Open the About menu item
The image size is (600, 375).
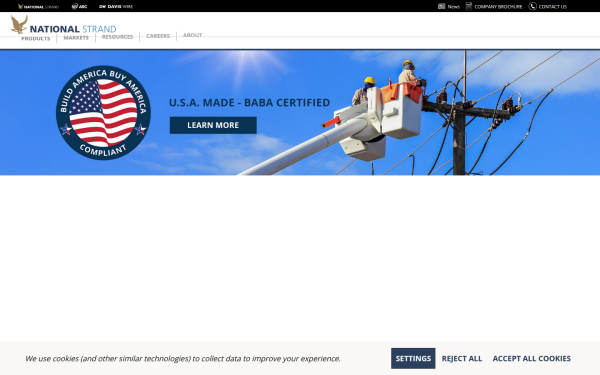pyautogui.click(x=192, y=35)
